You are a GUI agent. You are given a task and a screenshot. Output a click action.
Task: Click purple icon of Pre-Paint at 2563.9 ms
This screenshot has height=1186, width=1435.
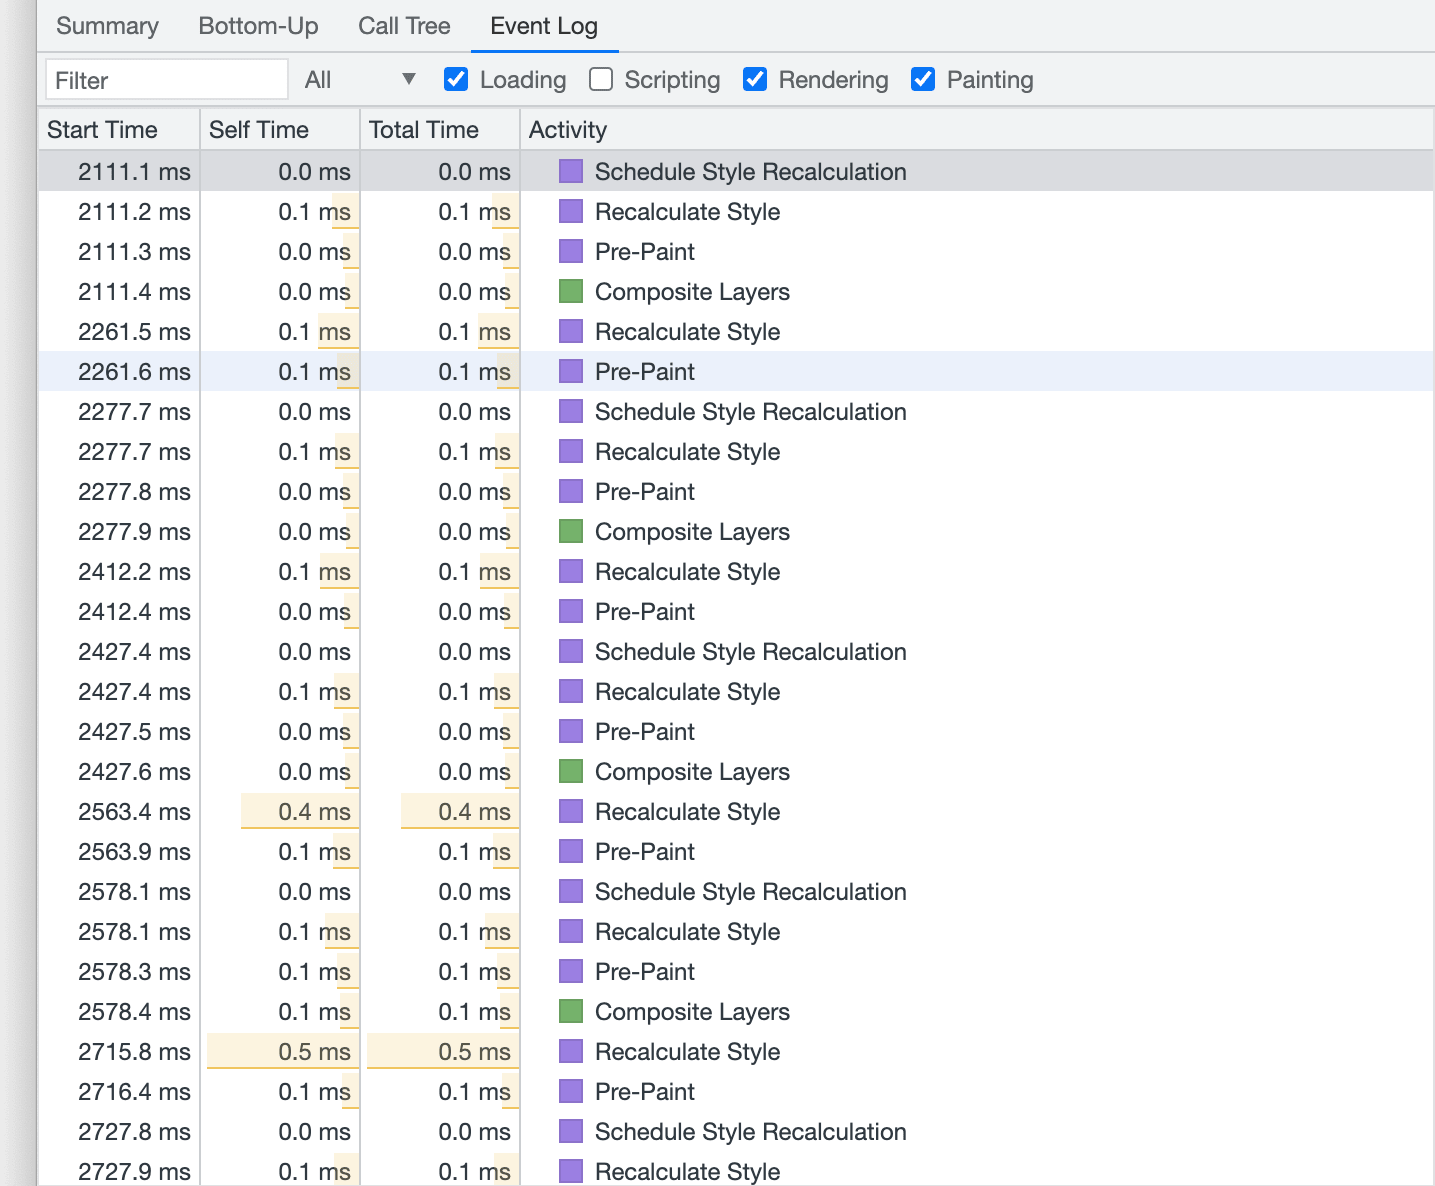[x=571, y=851]
